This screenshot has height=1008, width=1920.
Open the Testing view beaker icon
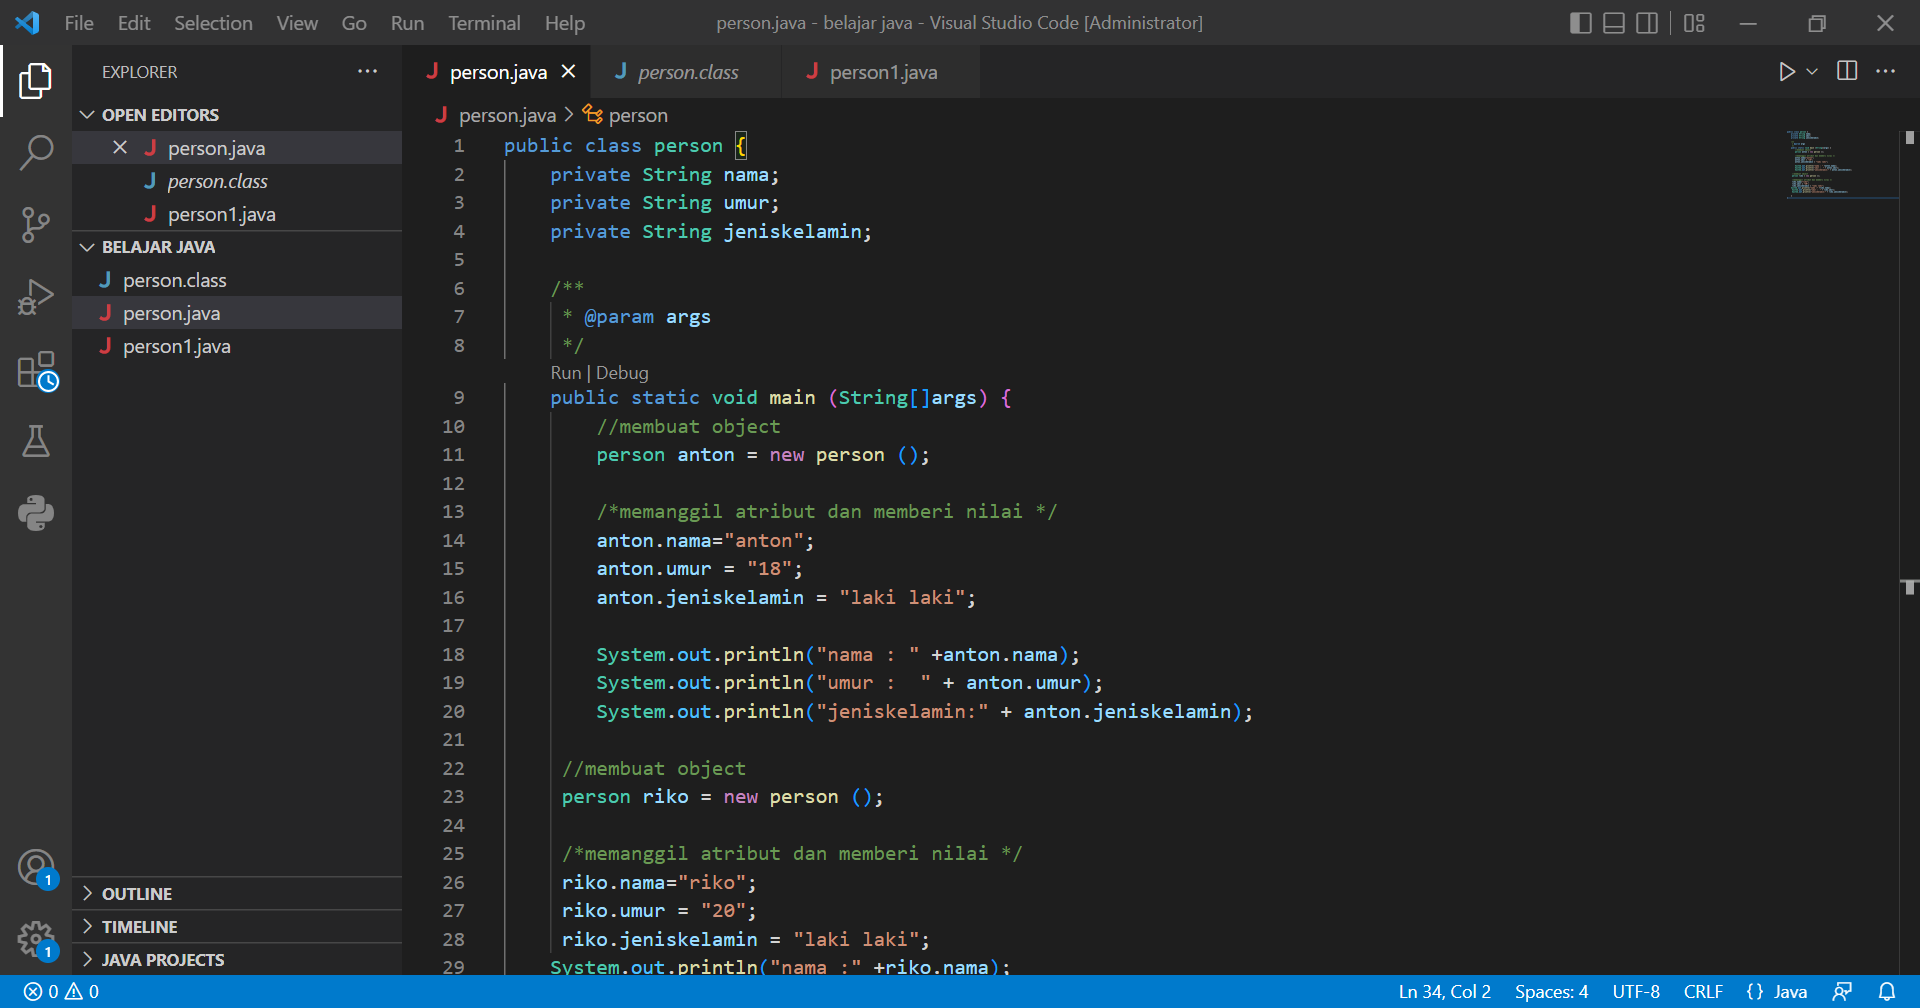(x=36, y=441)
